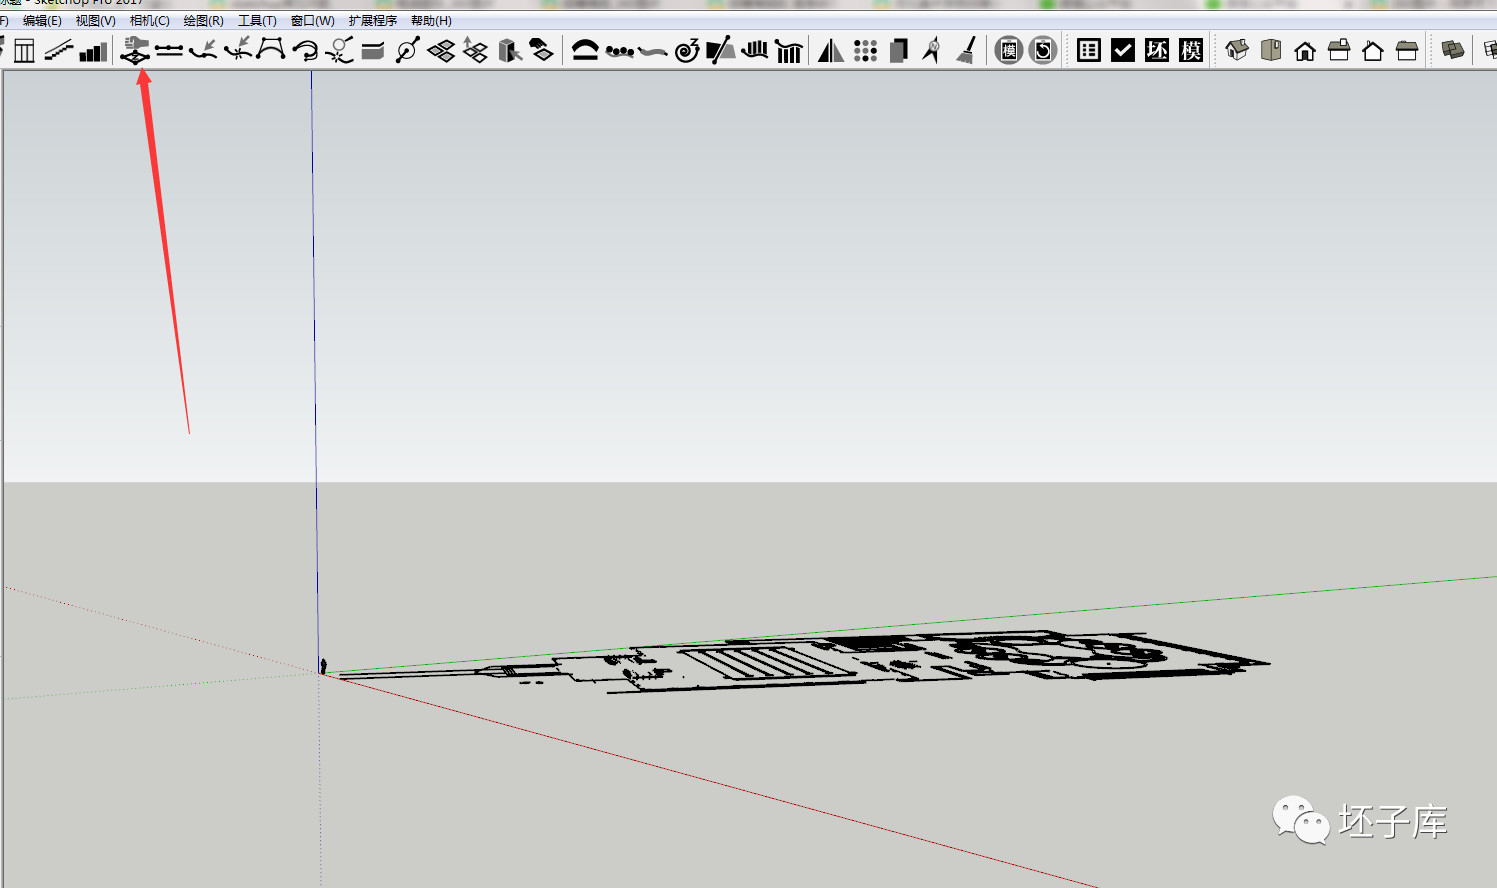The image size is (1497, 888).
Task: Open the 帮助(H) menu
Action: (x=431, y=21)
